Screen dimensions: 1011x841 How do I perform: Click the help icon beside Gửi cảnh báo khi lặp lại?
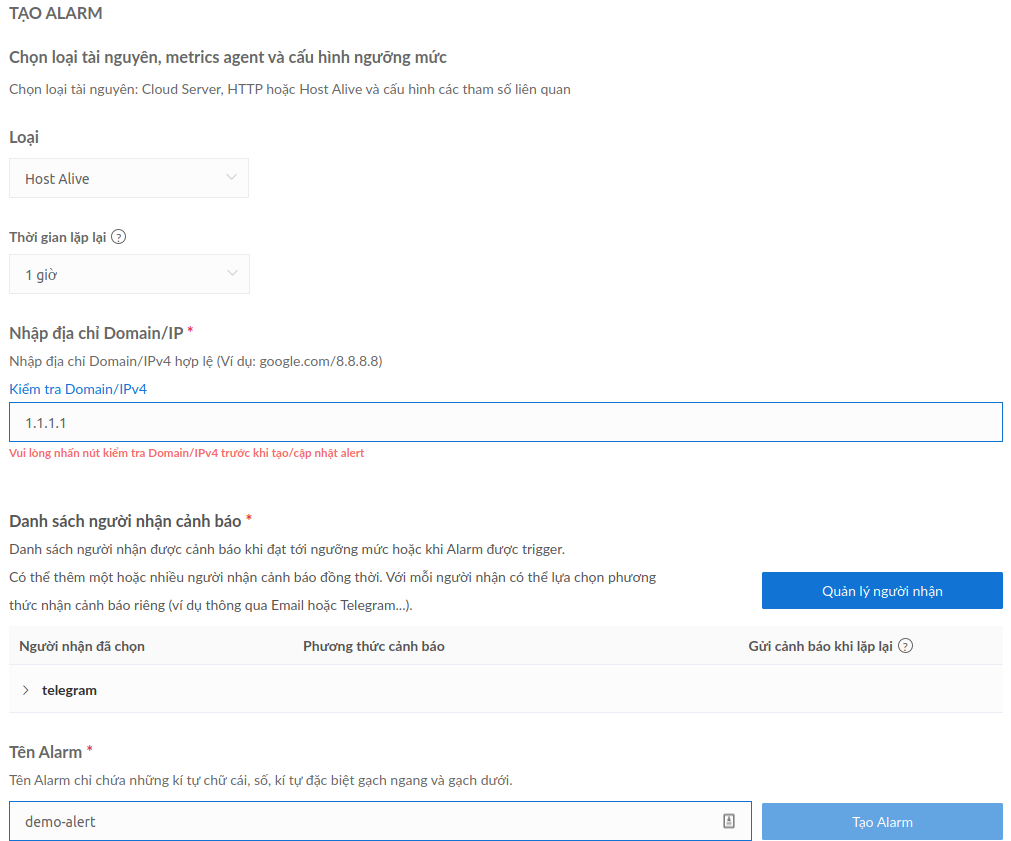[905, 646]
